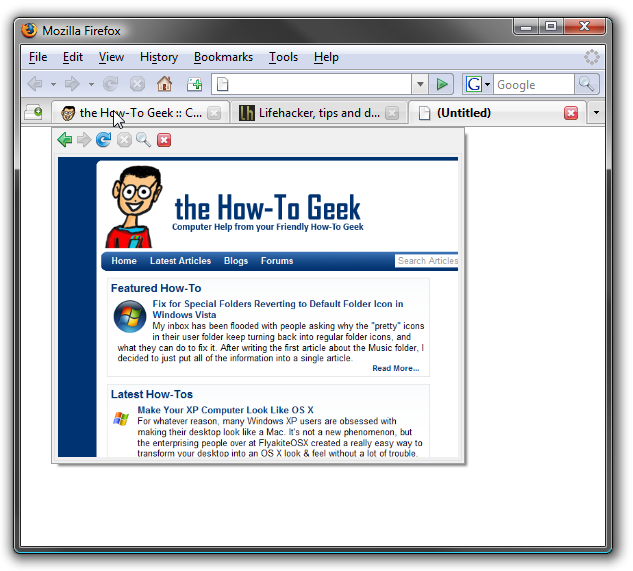Open the list-all-tabs dropdown arrow
633x571 pixels.
pos(596,113)
